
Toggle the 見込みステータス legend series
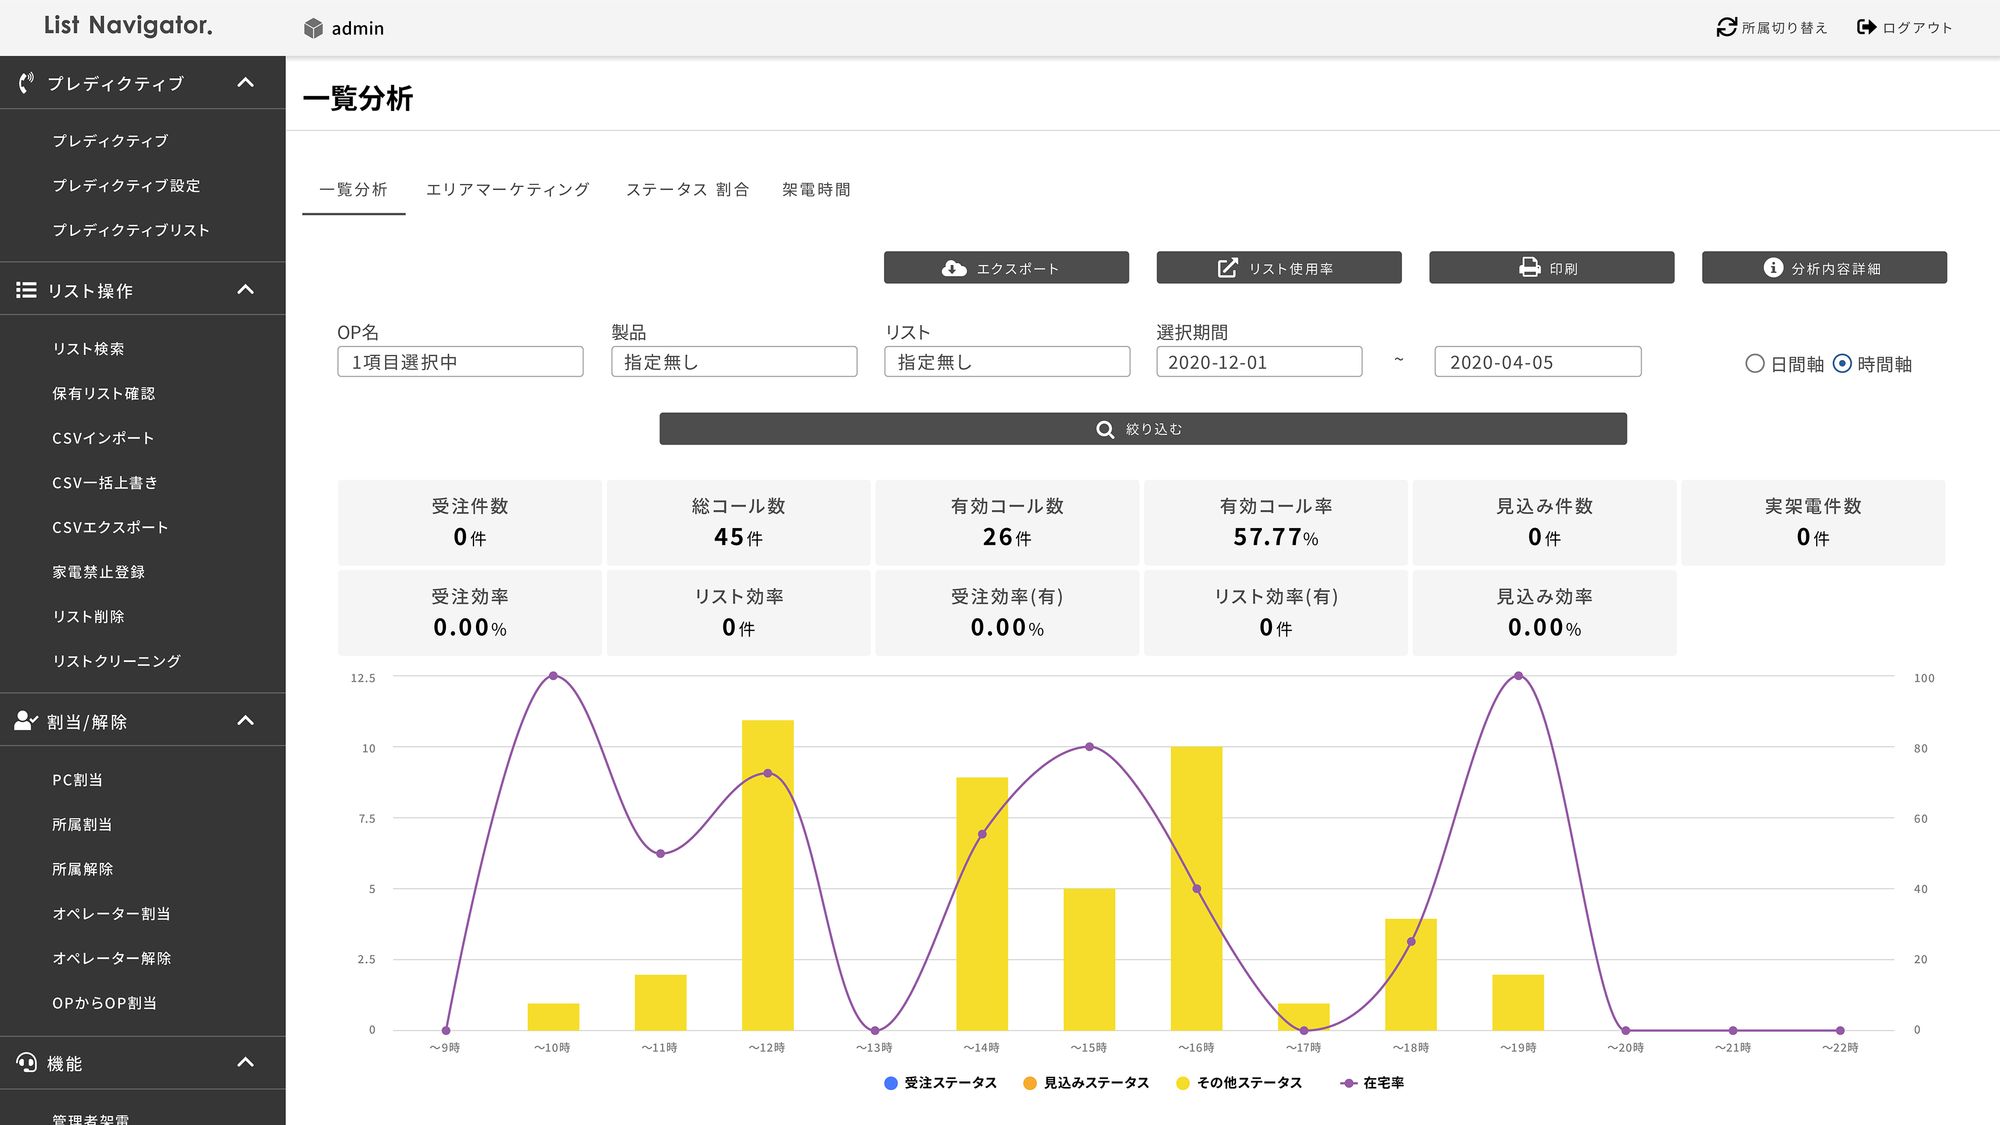1086,1083
